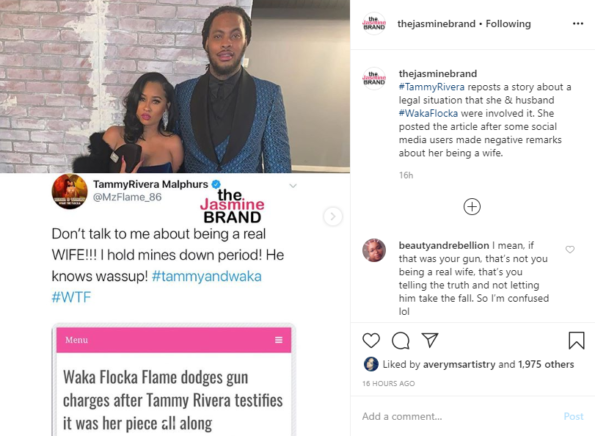The height and width of the screenshot is (436, 595).
Task: Share post via paper plane icon
Action: [430, 340]
